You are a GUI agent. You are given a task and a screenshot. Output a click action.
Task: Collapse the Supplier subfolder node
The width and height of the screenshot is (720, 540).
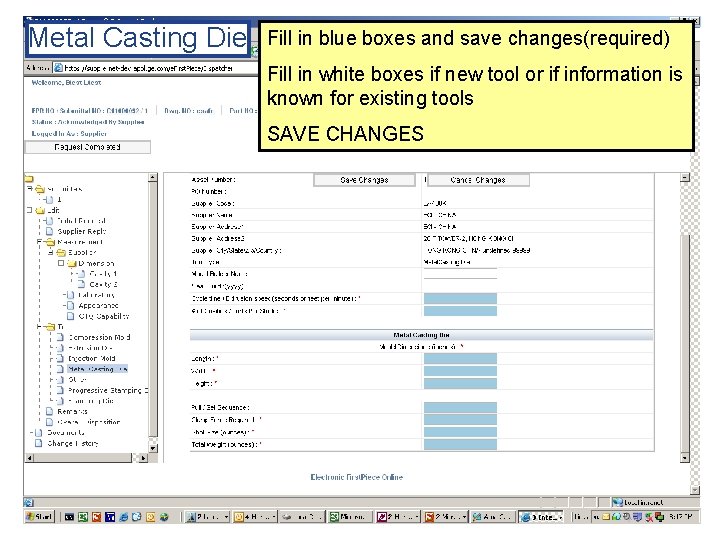pyautogui.click(x=51, y=252)
